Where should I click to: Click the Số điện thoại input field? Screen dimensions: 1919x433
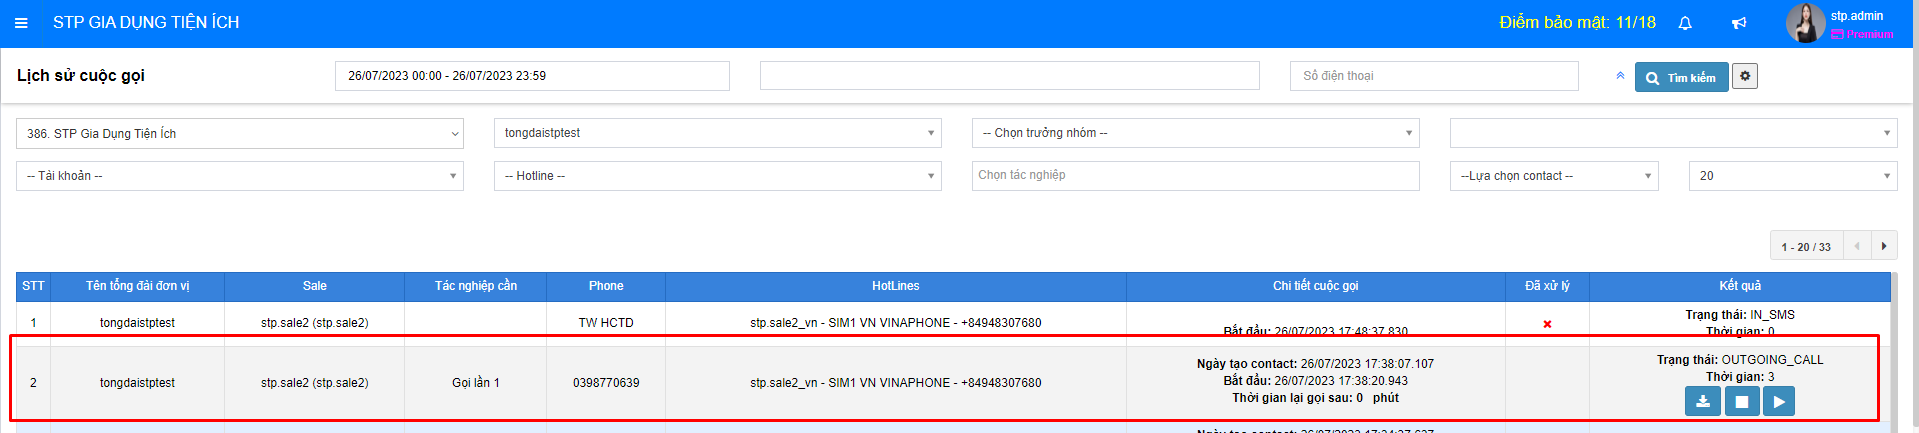[x=1434, y=76]
